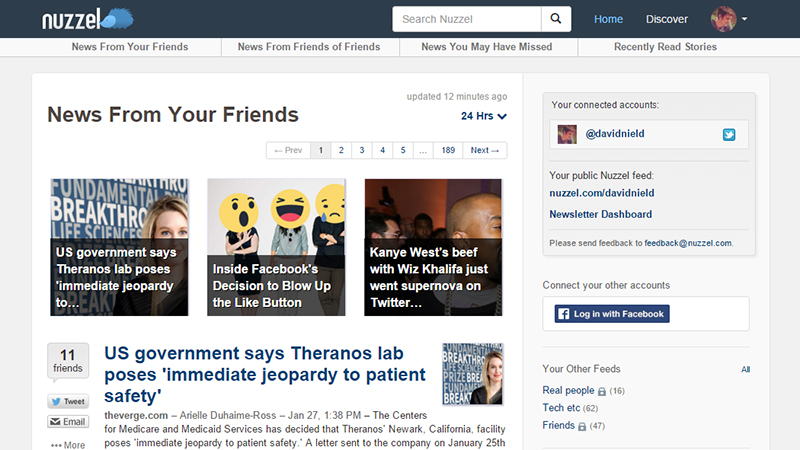Open the profile avatar in header
Viewport: 800px width, 450px height.
(x=723, y=19)
